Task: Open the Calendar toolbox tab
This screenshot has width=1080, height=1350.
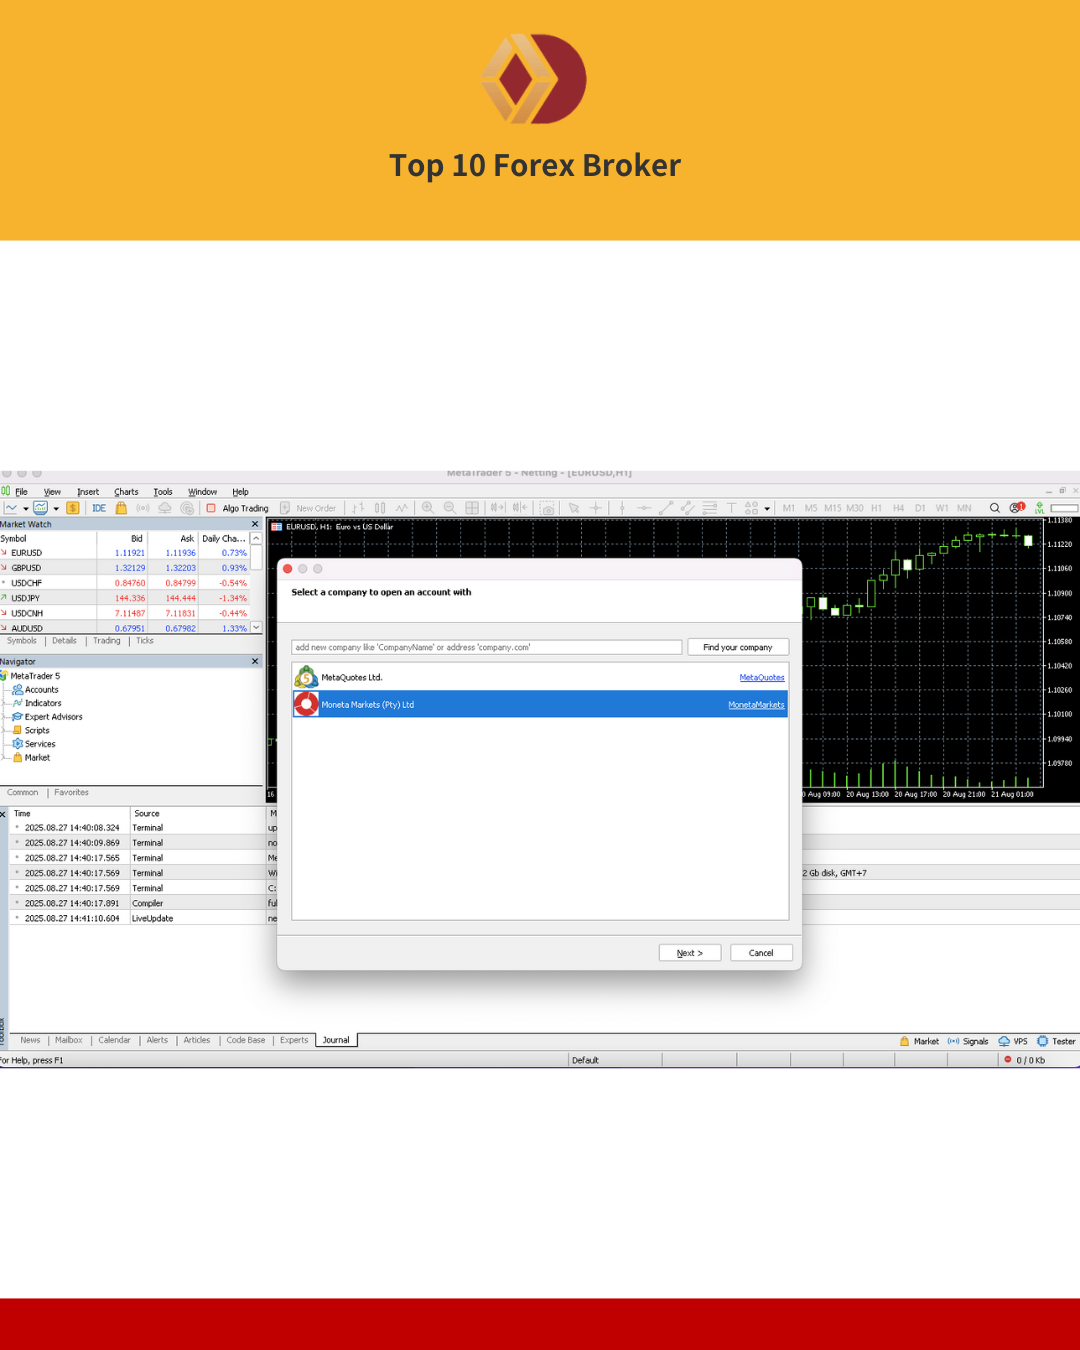Action: 114,1040
